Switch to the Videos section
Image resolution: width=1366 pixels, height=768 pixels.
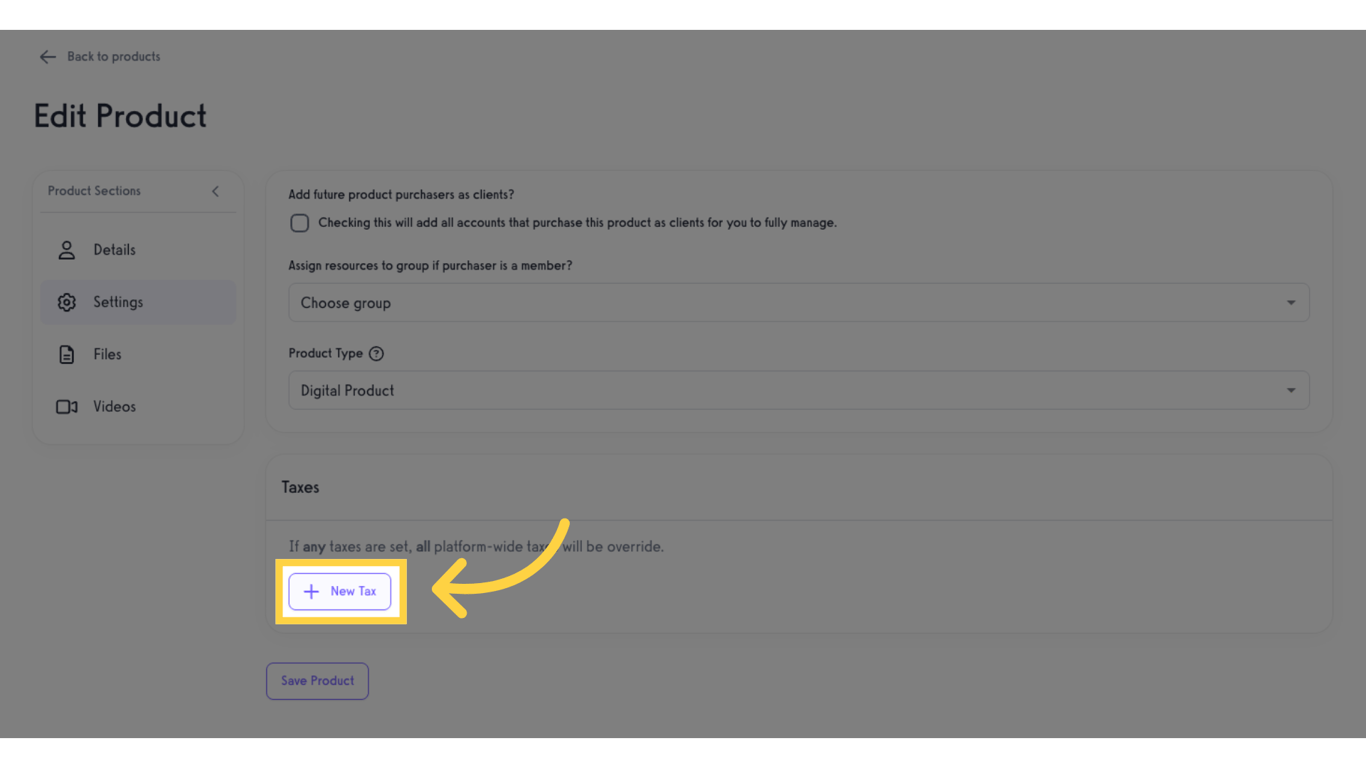(114, 406)
